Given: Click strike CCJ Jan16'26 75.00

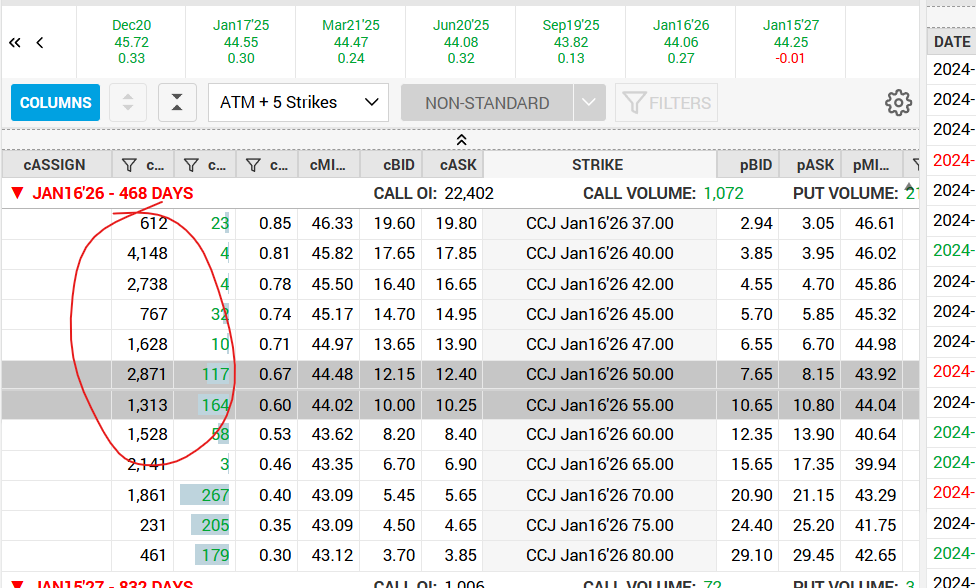Looking at the screenshot, I should coord(599,525).
